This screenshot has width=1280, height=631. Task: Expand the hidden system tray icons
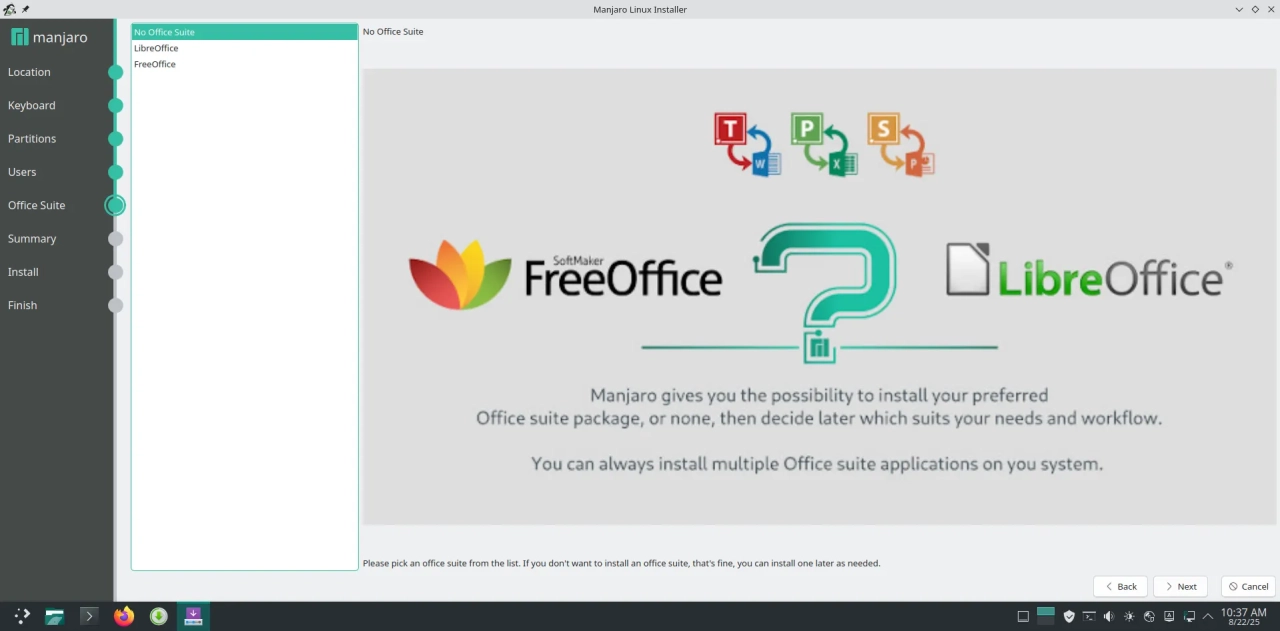tap(1208, 616)
